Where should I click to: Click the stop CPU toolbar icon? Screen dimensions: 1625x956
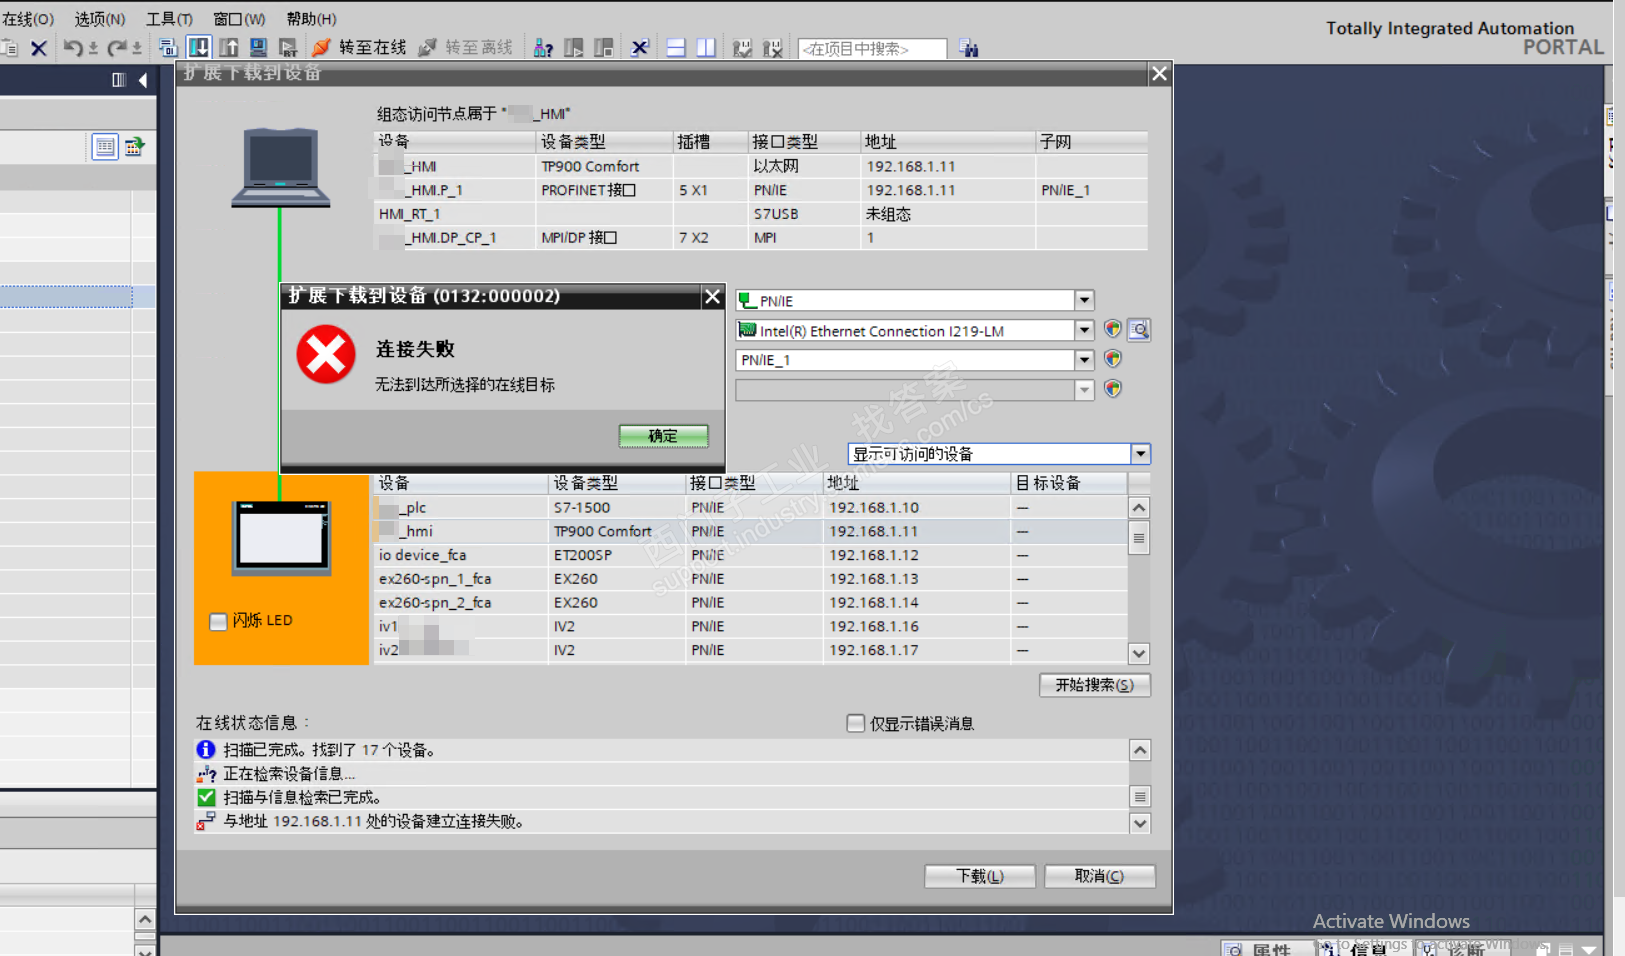coord(604,48)
